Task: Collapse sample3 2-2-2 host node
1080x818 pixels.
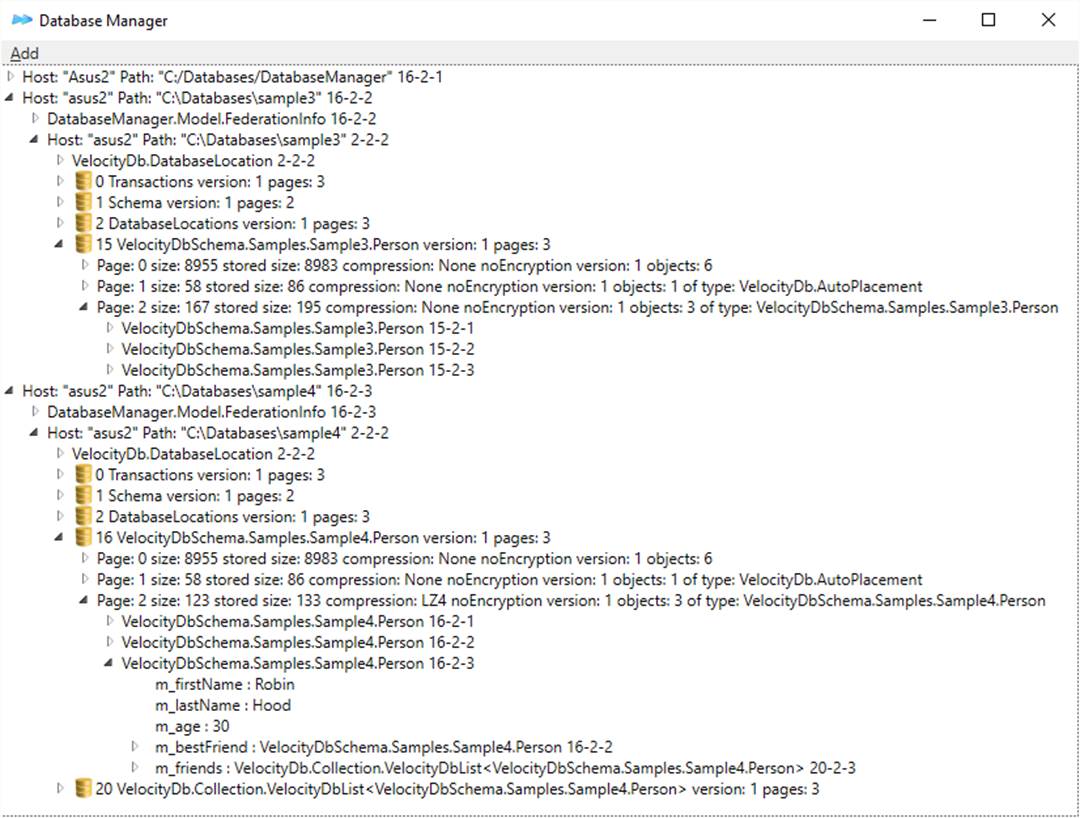Action: pos(34,140)
